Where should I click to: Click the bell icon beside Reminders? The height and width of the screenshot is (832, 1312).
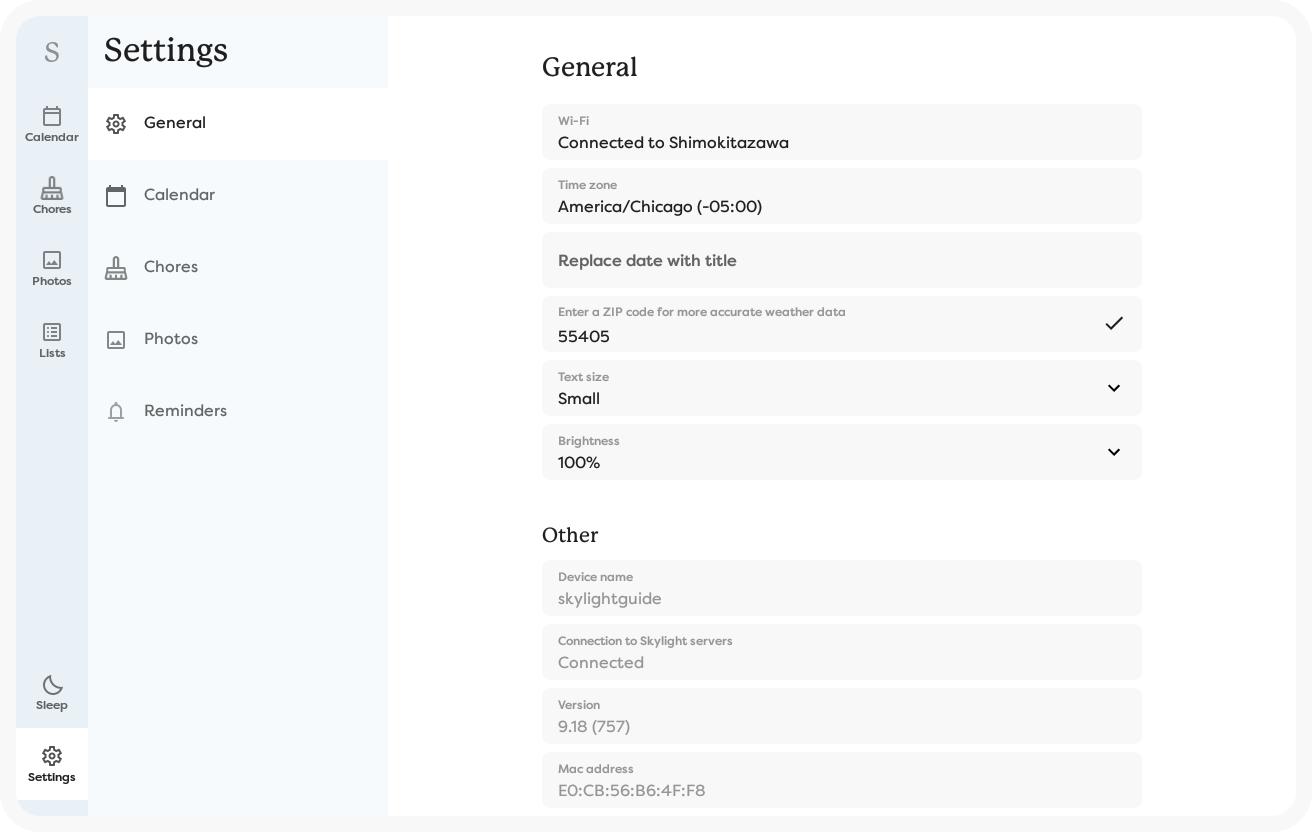116,411
